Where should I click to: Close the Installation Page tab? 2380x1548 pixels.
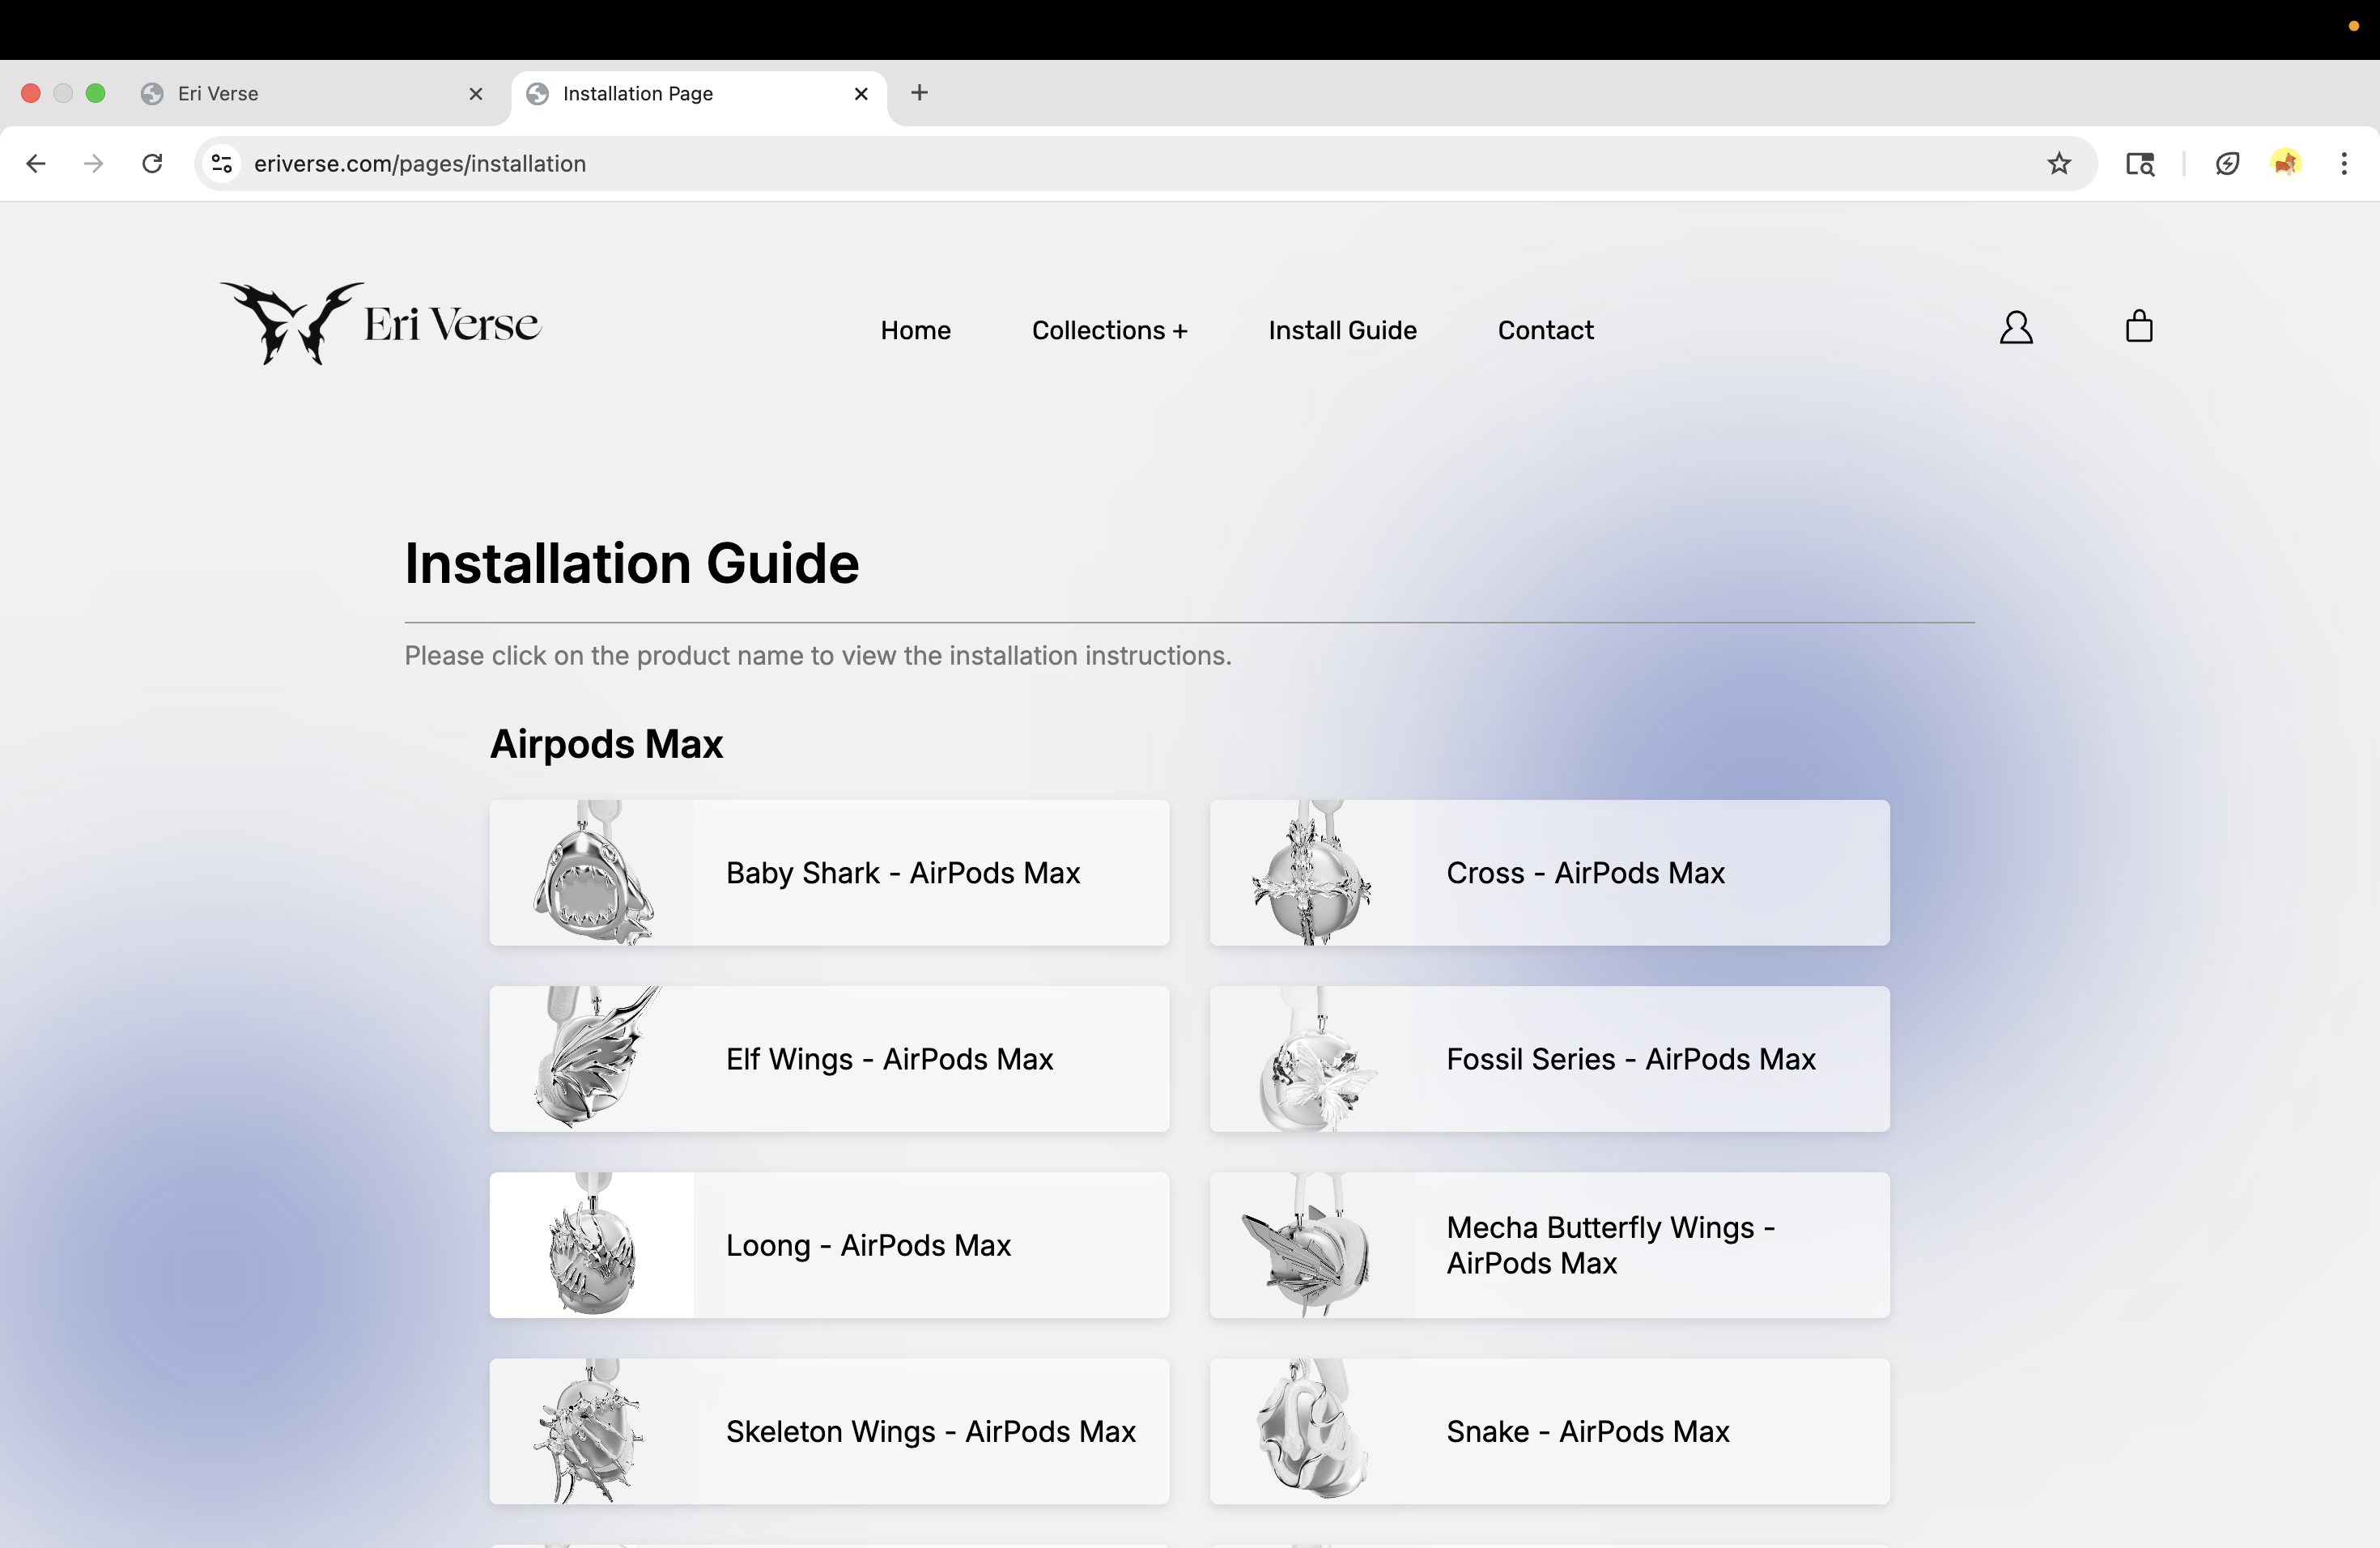pos(861,94)
